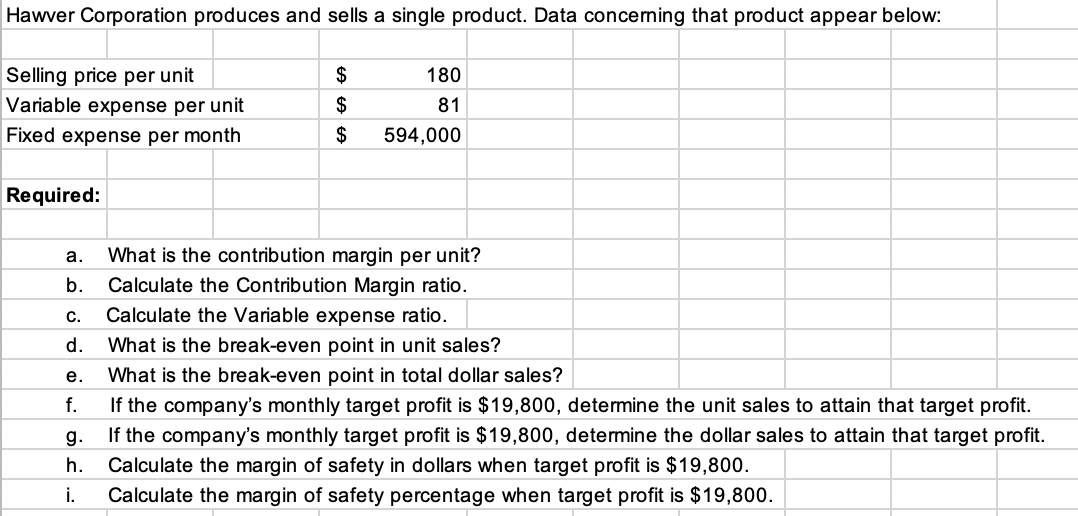
Task: Click the letter 'a.' list marker
Action: tap(75, 256)
